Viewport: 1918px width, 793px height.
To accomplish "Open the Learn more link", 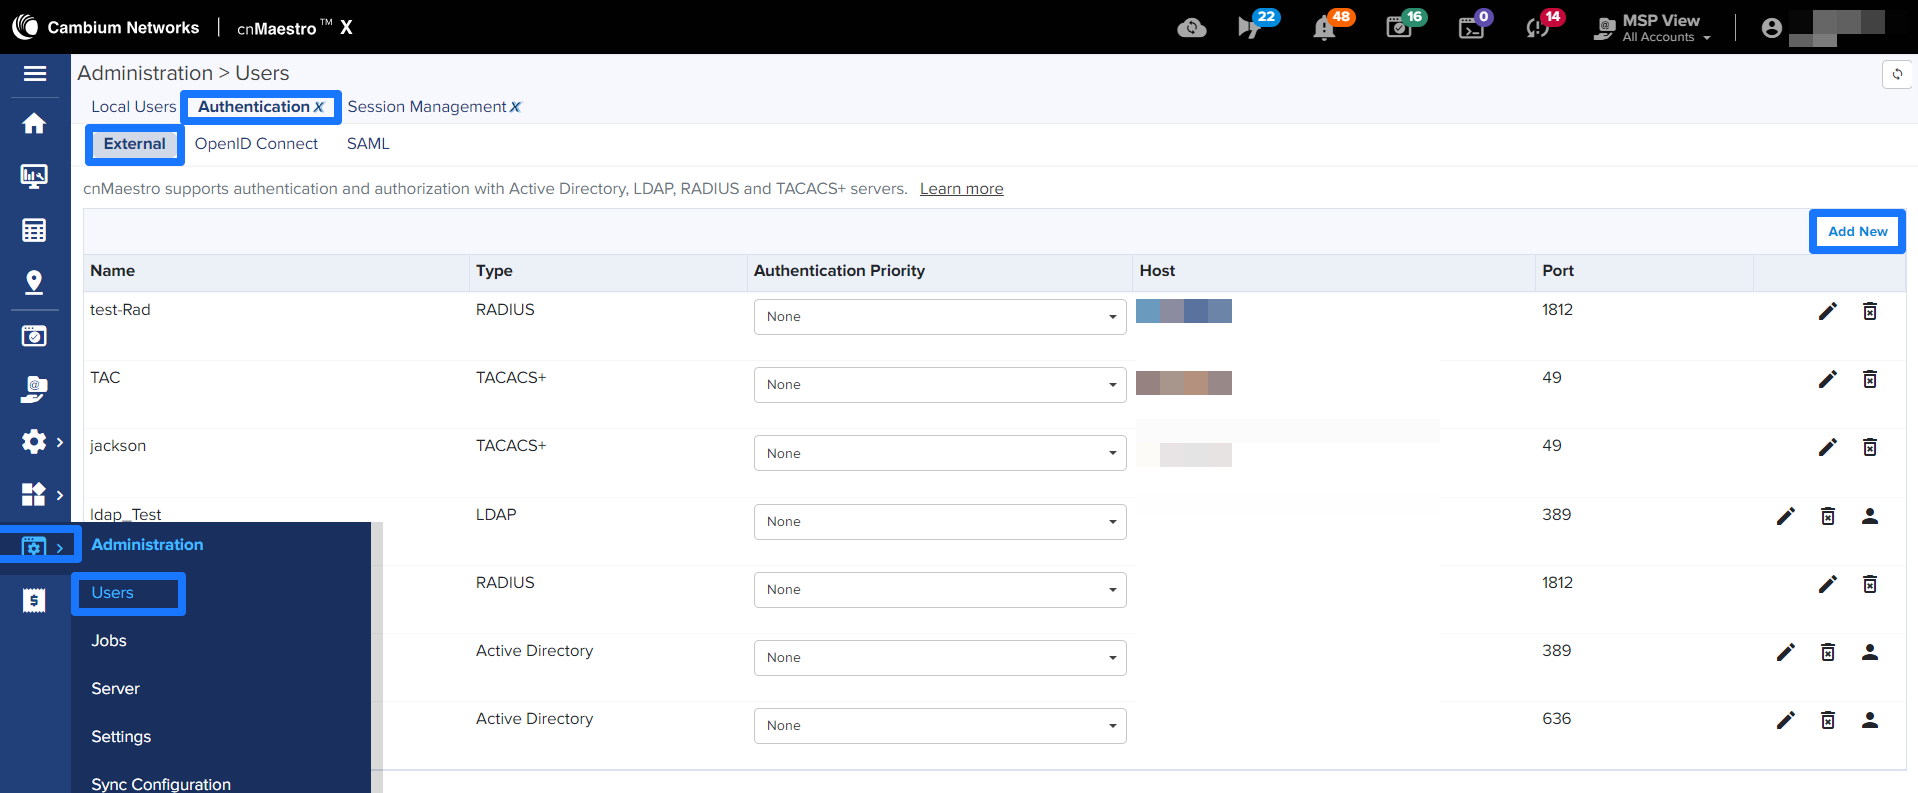I will click(961, 189).
